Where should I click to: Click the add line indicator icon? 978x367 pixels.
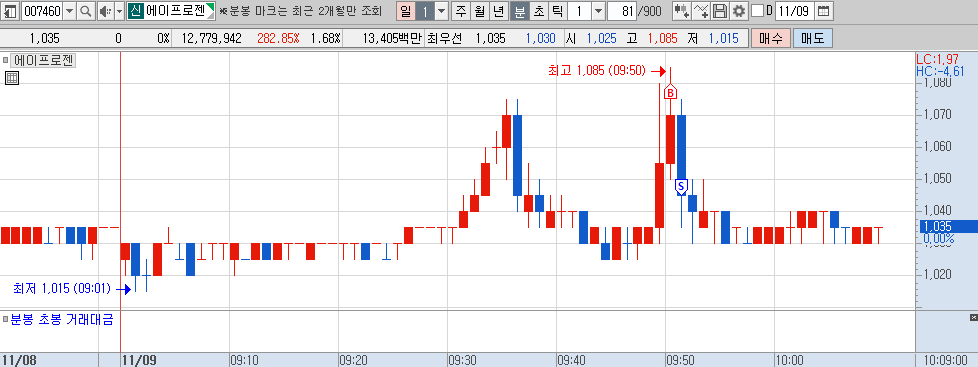[702, 11]
